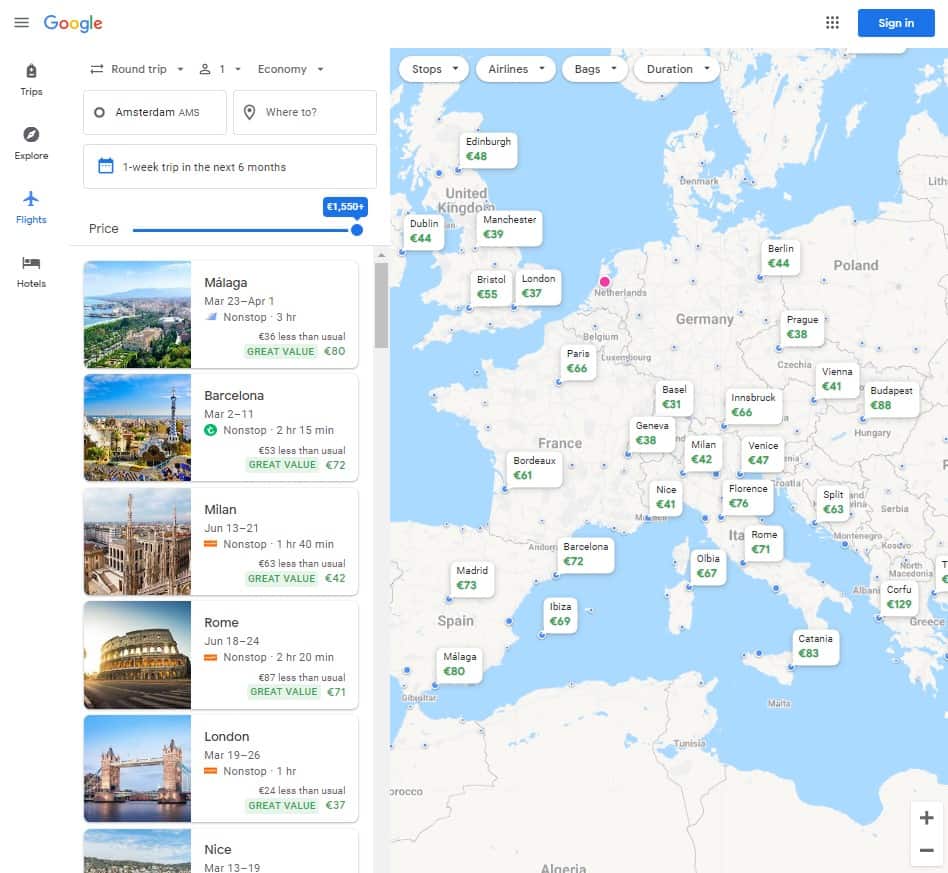Zoom out on the map
The width and height of the screenshot is (948, 873).
pos(926,850)
